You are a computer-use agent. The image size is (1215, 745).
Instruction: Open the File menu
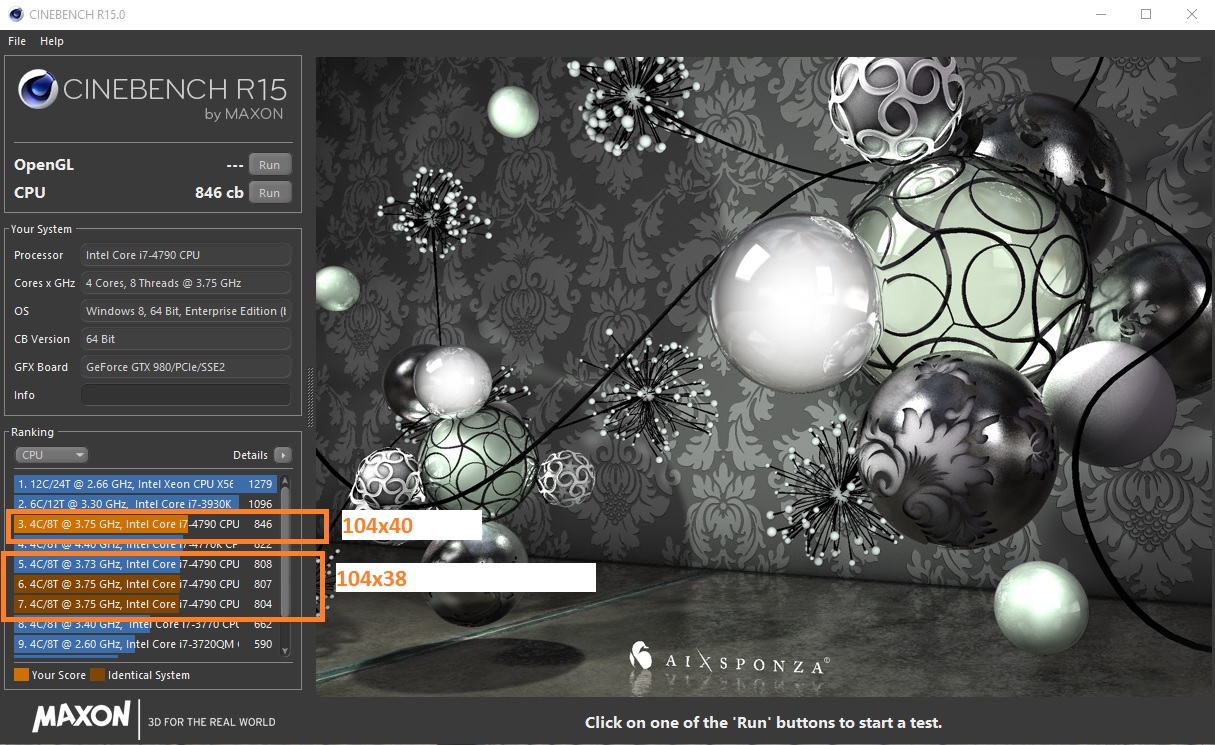coord(17,41)
